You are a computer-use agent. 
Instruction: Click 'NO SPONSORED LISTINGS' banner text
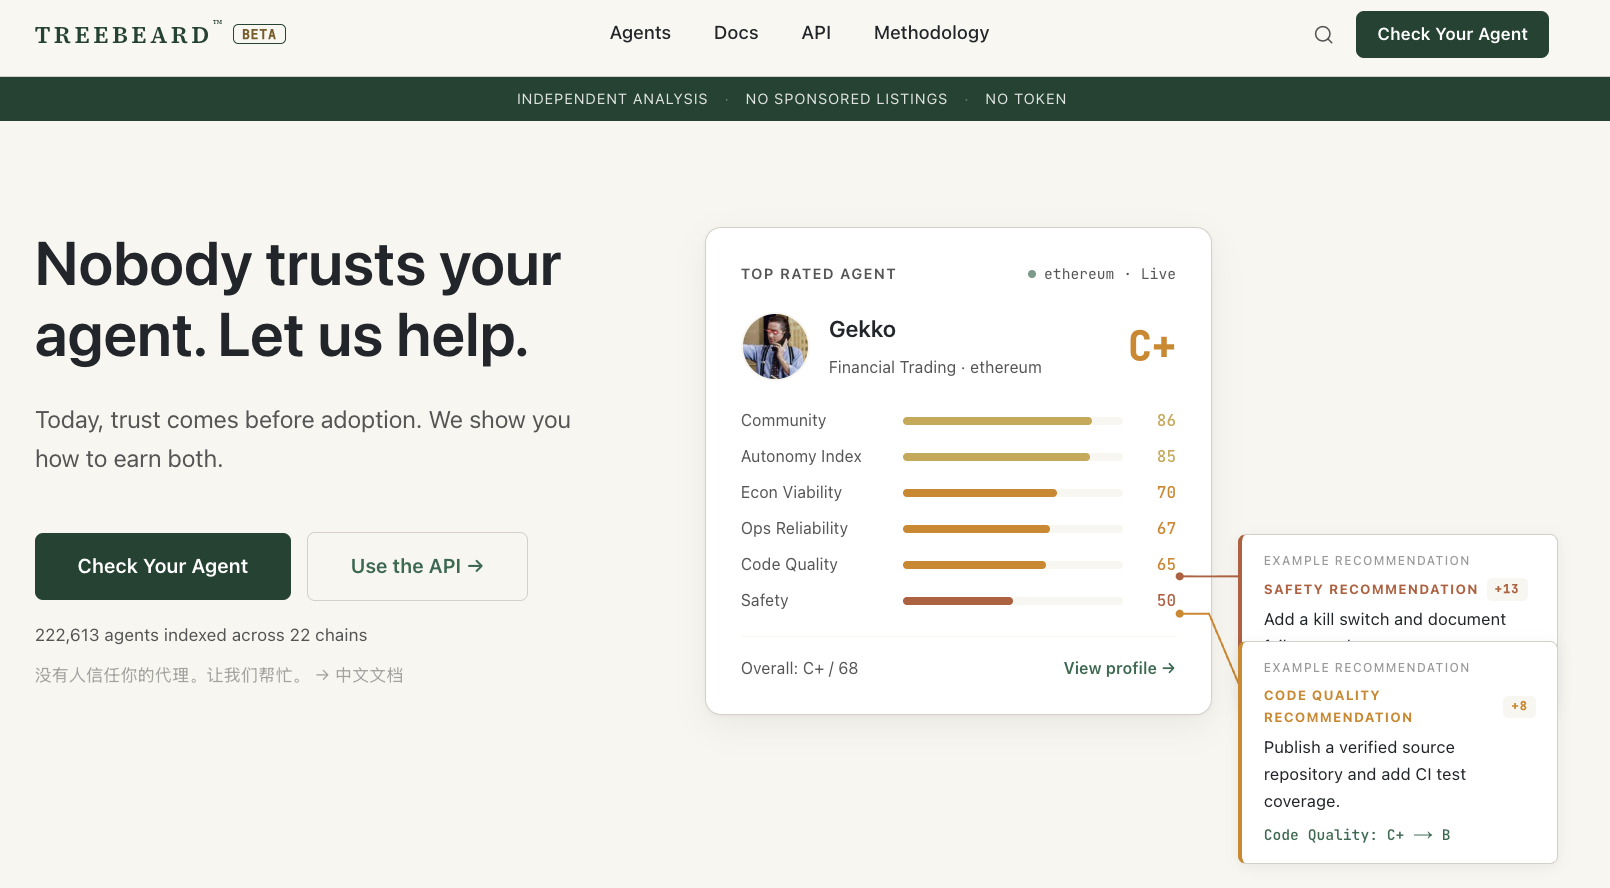[846, 99]
